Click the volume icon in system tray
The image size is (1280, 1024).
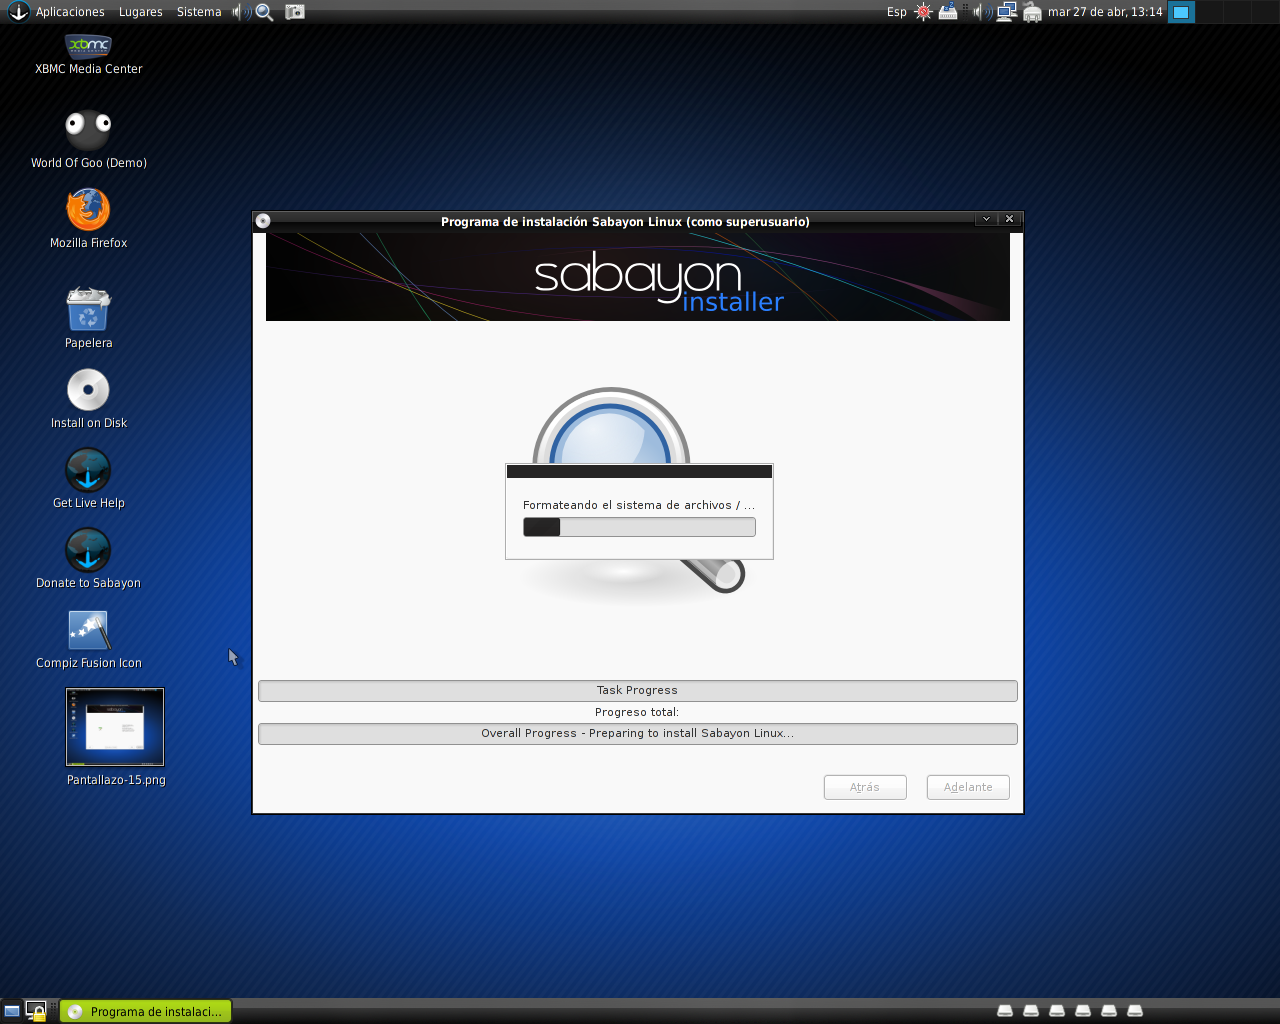(982, 12)
